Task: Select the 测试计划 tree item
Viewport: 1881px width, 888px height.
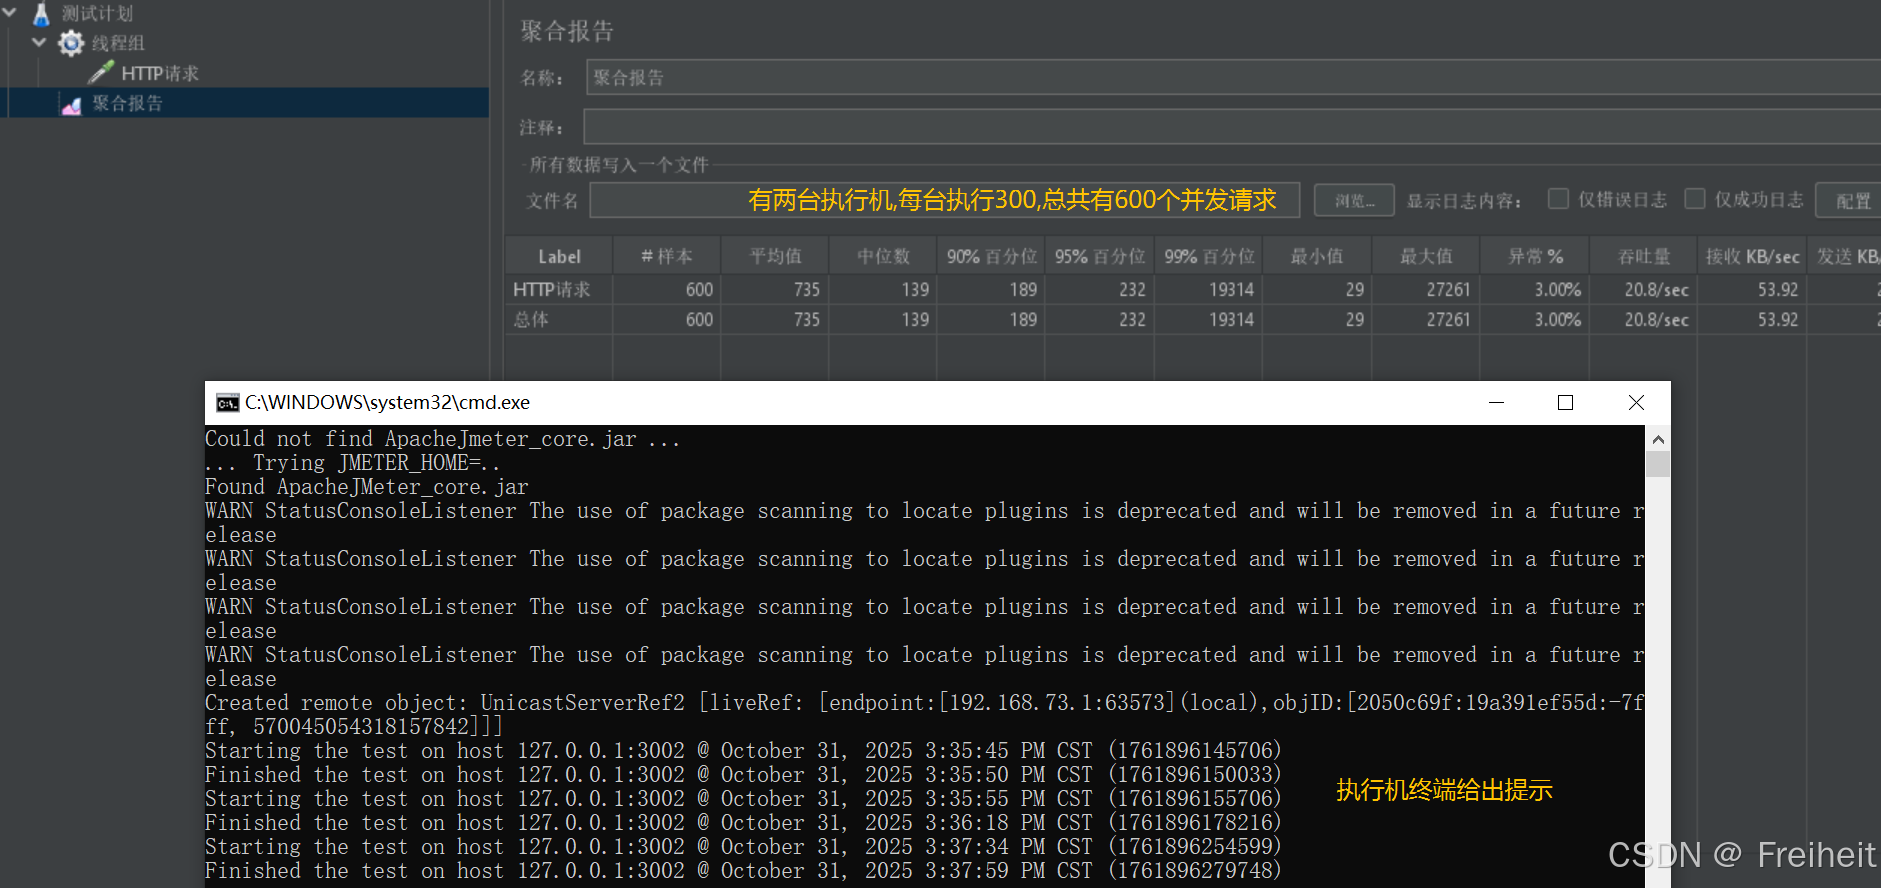Action: [97, 14]
